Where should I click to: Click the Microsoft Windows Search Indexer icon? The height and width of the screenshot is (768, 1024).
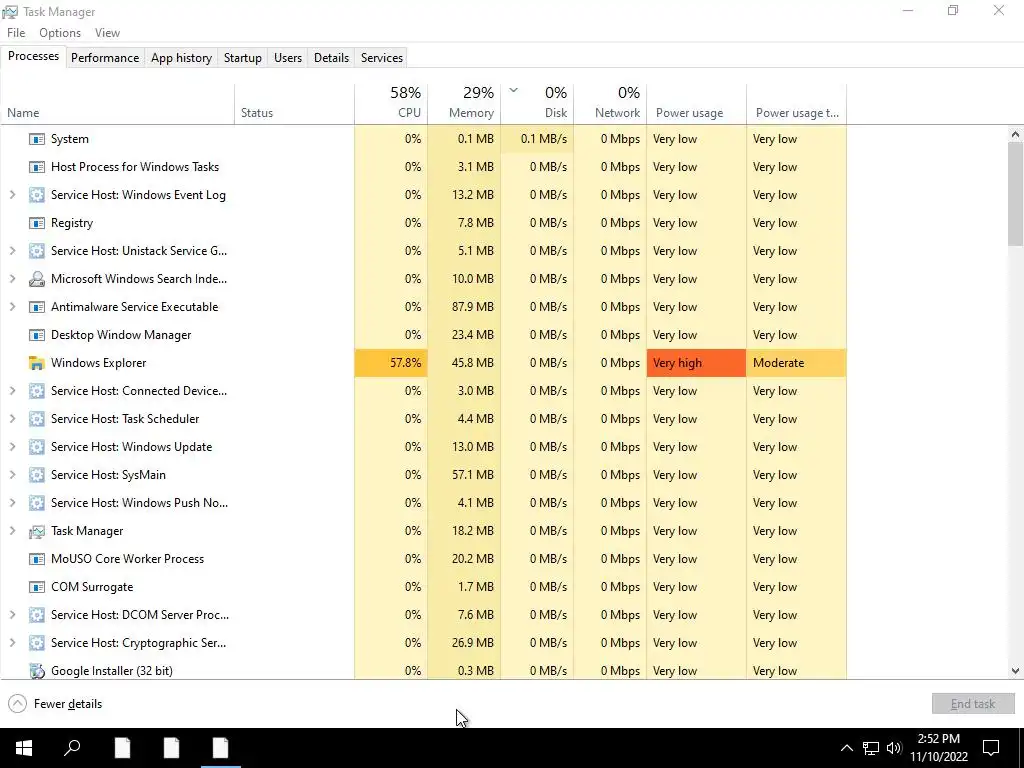[x=37, y=280]
